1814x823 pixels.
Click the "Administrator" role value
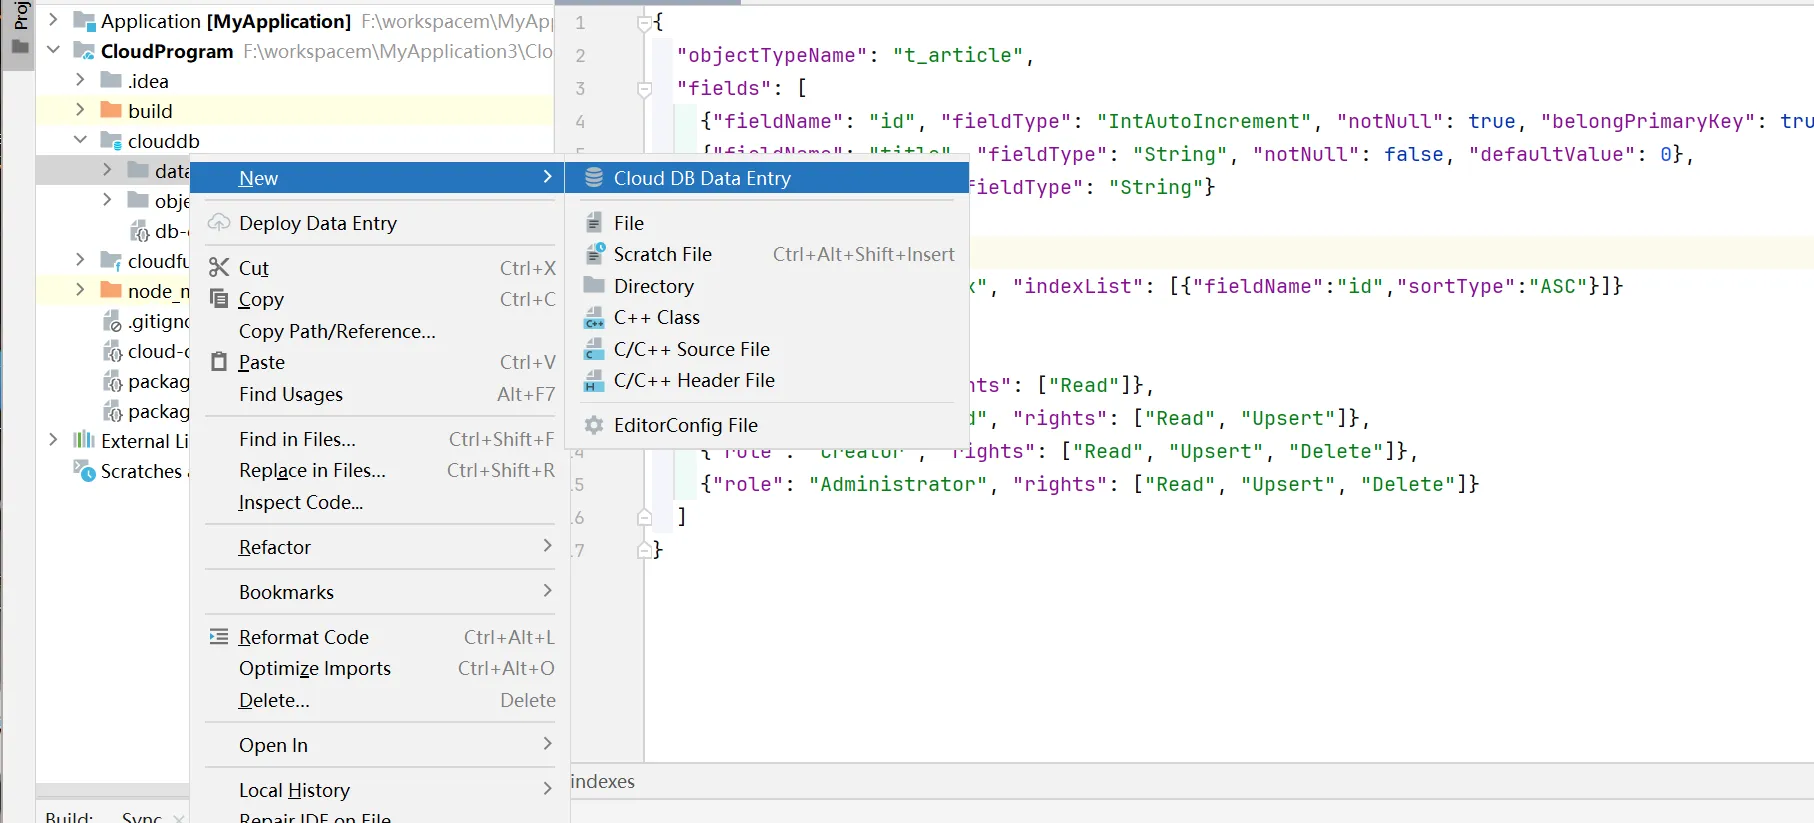[x=898, y=484]
